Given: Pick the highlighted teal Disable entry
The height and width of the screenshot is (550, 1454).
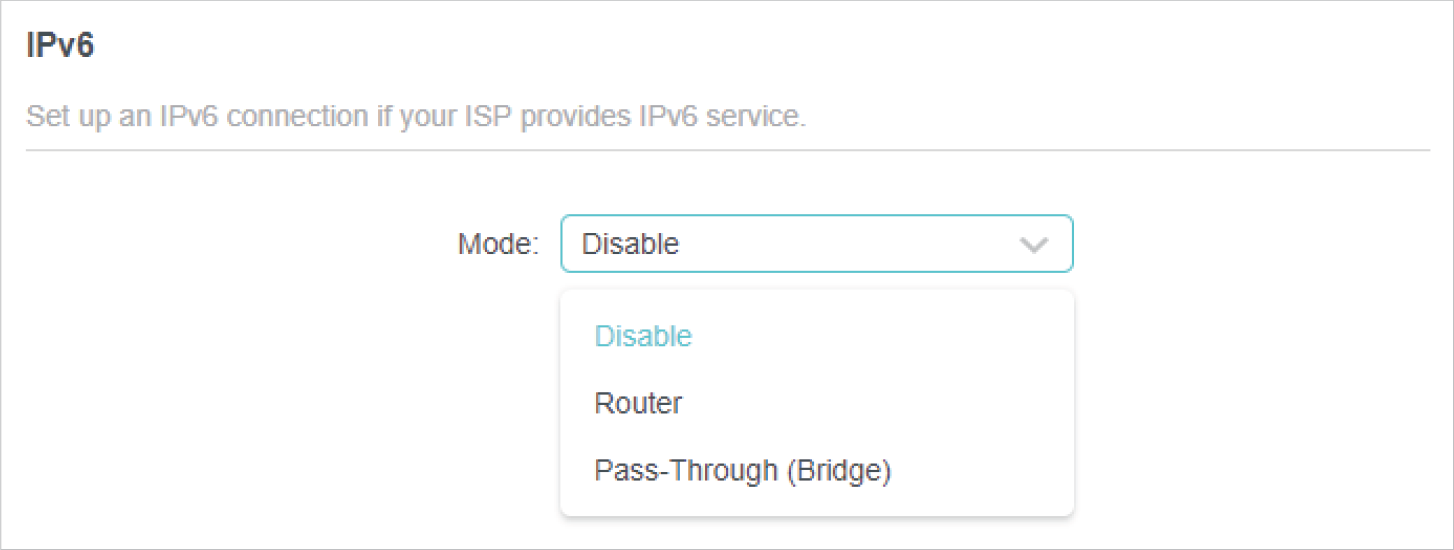Looking at the screenshot, I should [x=643, y=336].
